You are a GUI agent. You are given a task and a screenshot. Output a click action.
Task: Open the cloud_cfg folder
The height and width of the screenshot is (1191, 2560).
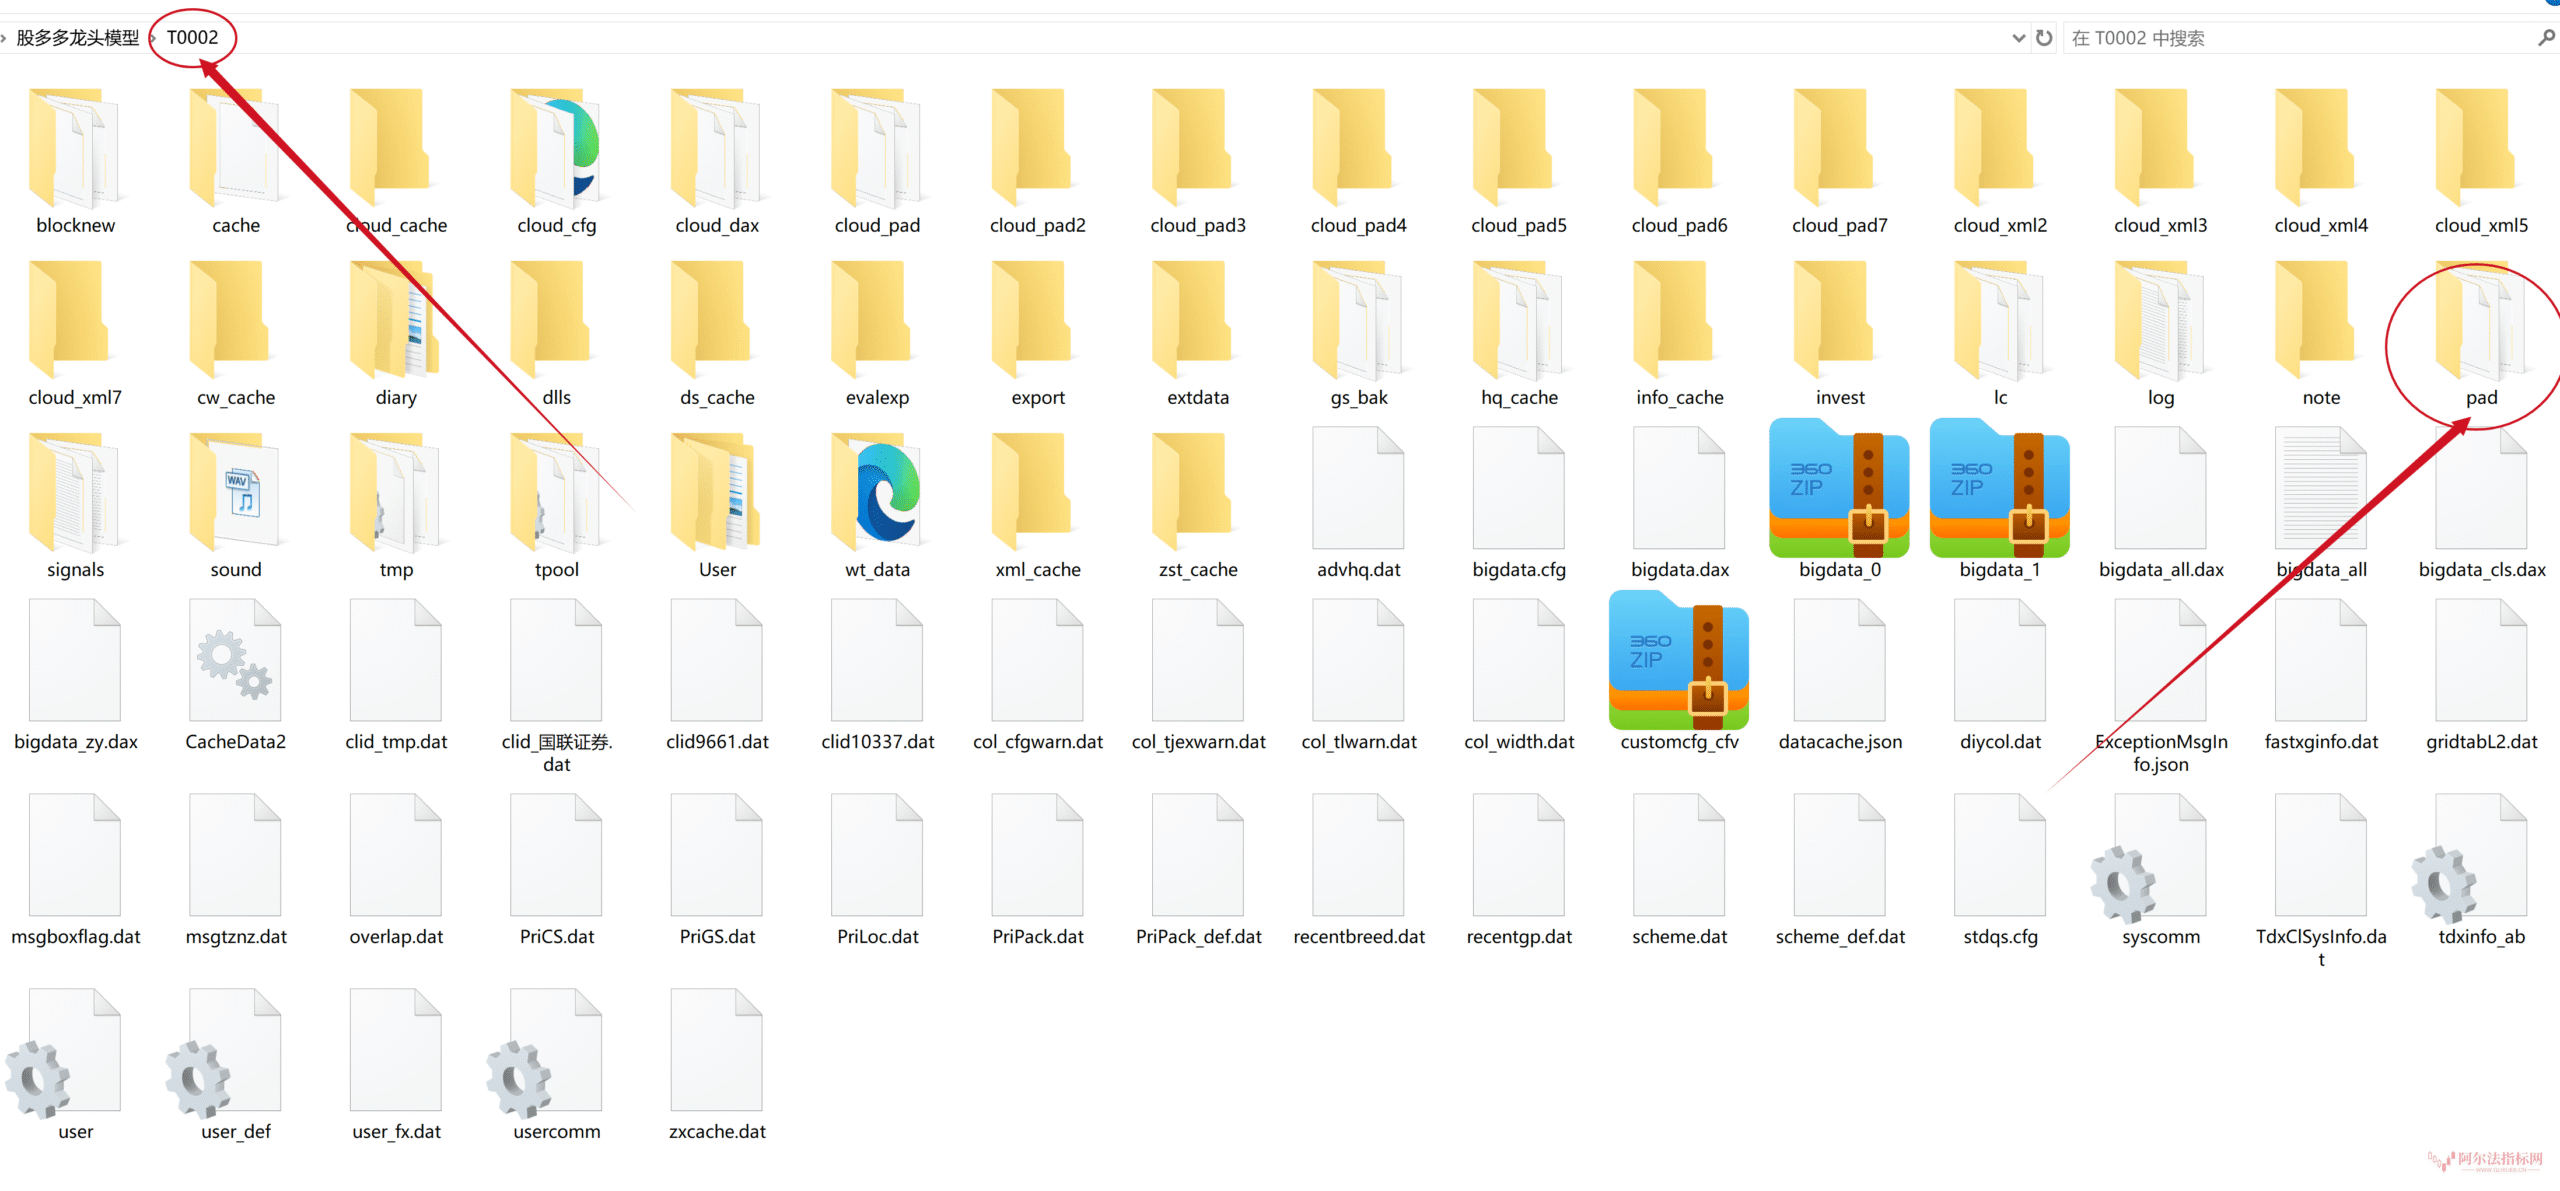[556, 150]
